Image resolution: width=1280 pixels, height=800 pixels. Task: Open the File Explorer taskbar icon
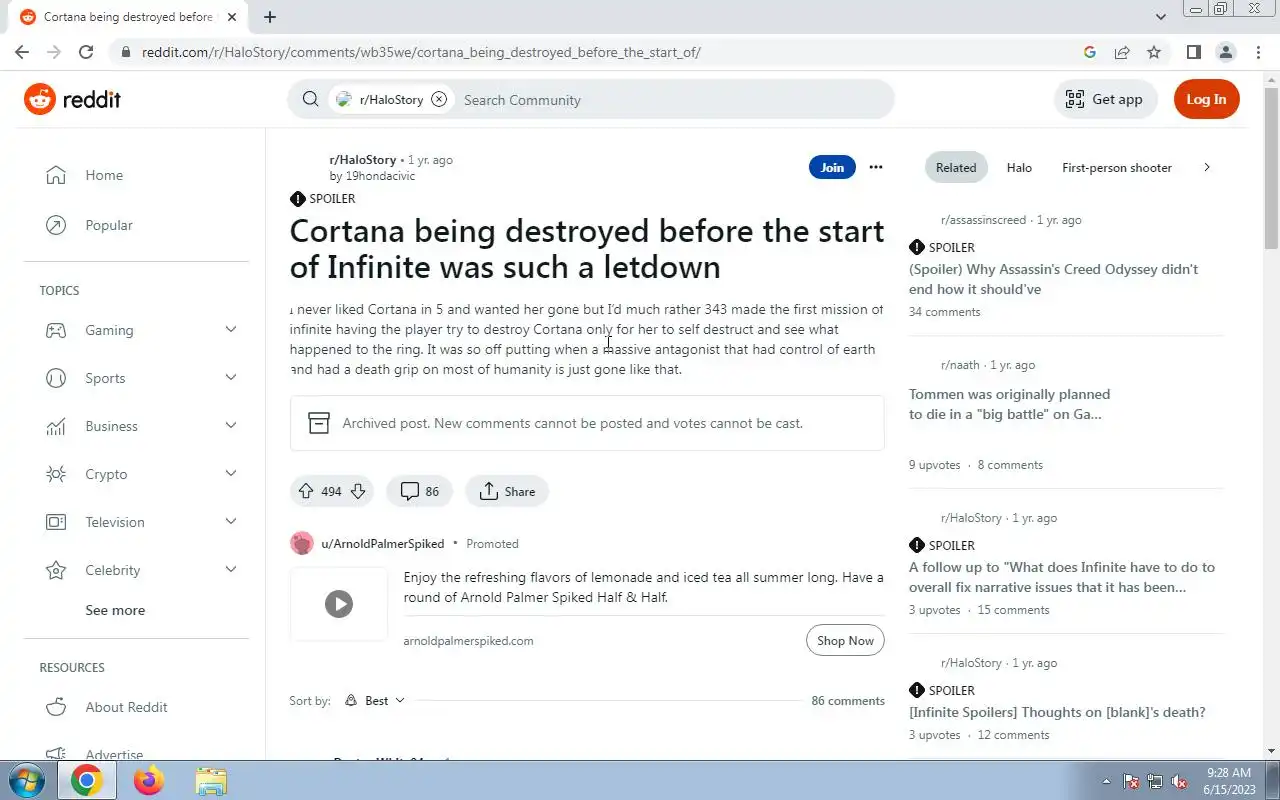(x=211, y=780)
